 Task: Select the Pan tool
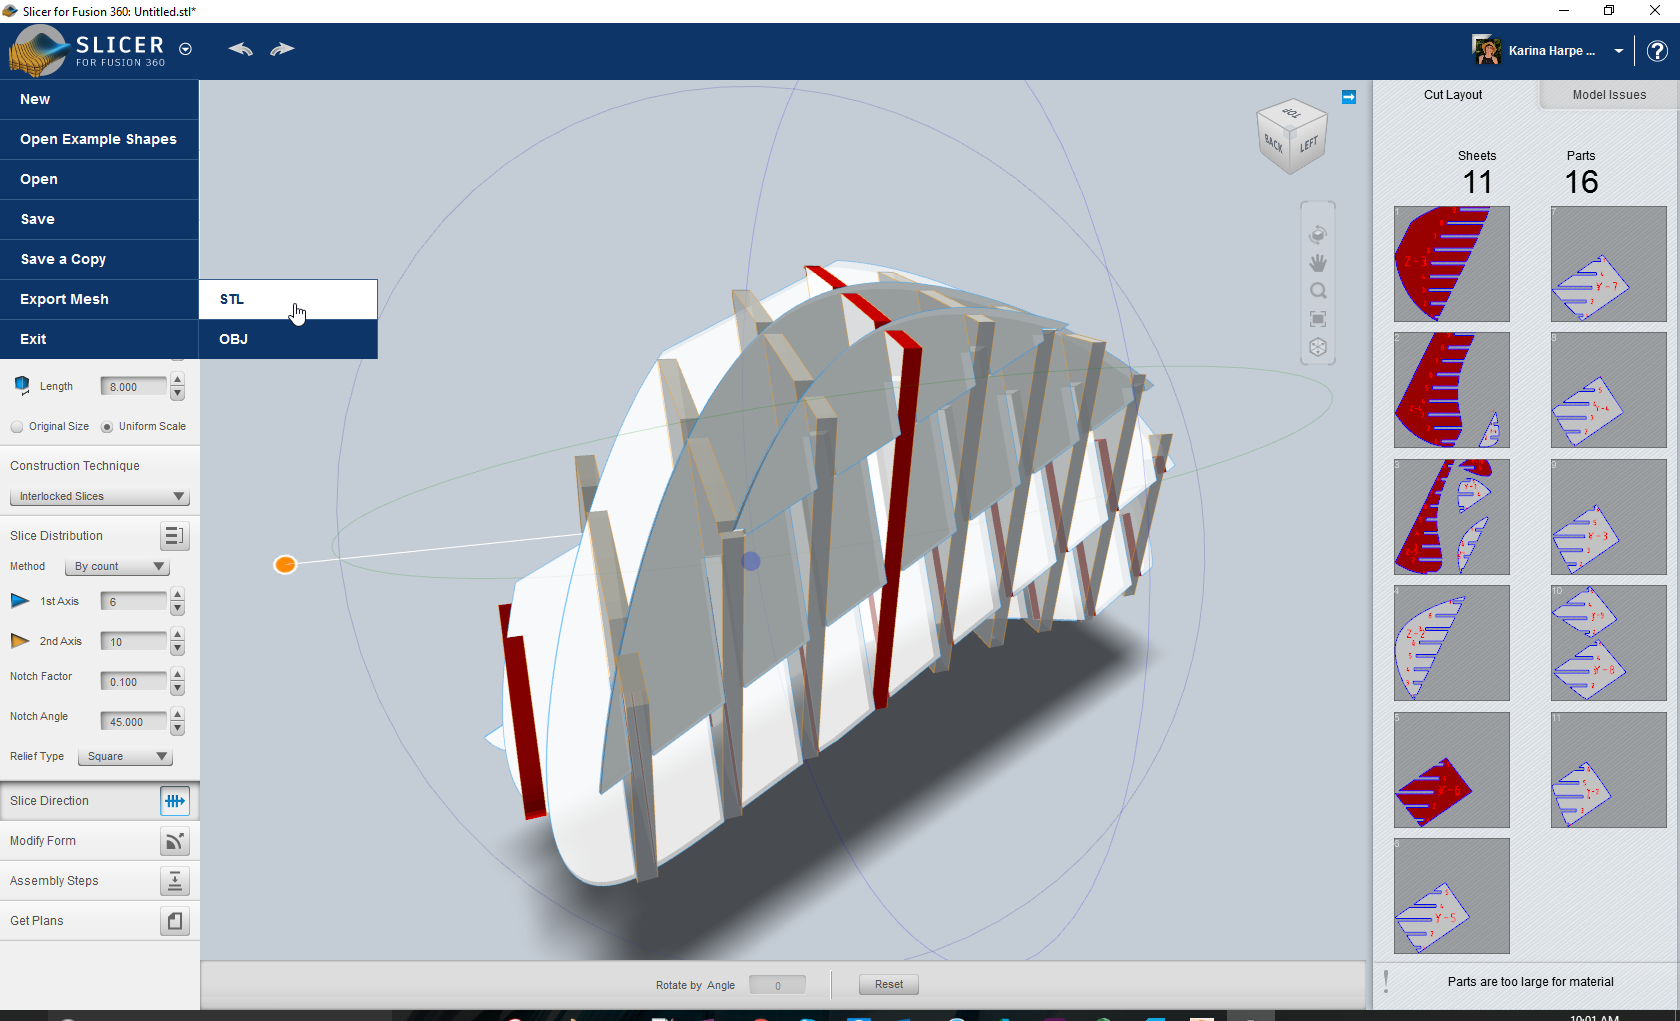[x=1317, y=262]
